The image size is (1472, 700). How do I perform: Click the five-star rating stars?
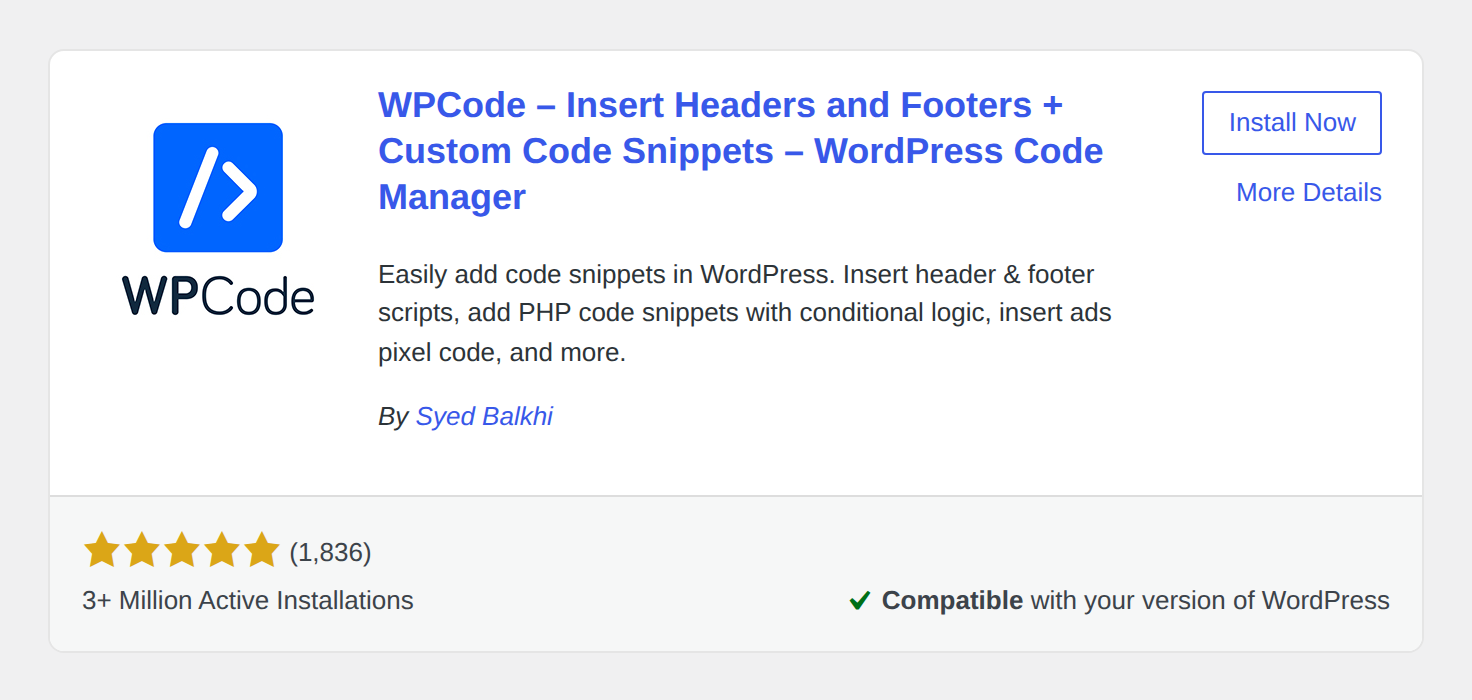(182, 550)
